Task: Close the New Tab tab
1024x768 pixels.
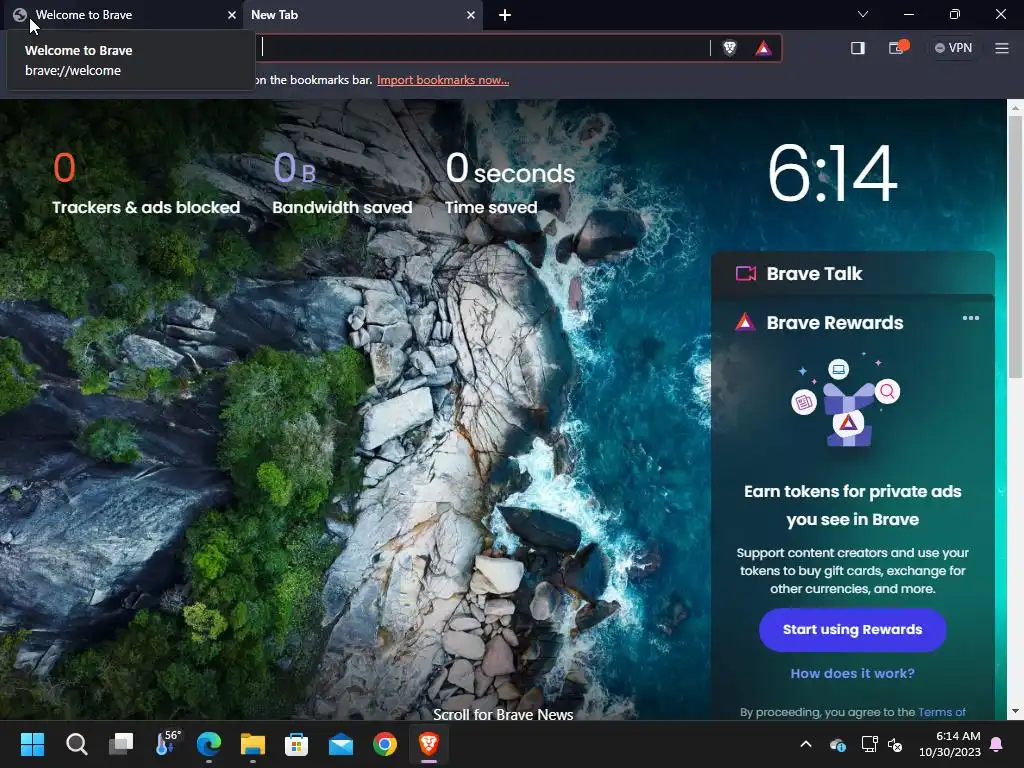Action: pyautogui.click(x=471, y=14)
